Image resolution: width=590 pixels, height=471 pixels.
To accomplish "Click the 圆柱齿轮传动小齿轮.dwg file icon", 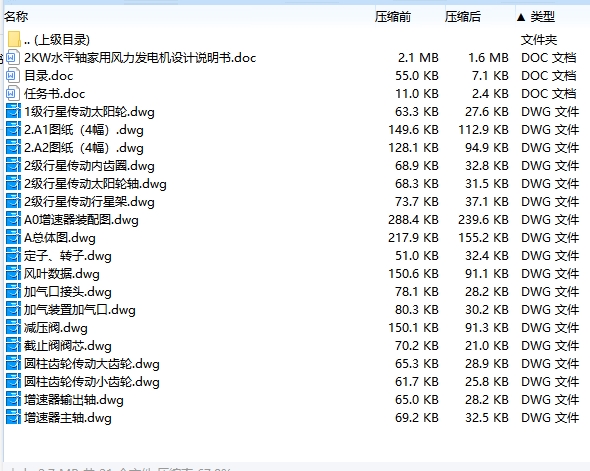I will click(14, 382).
